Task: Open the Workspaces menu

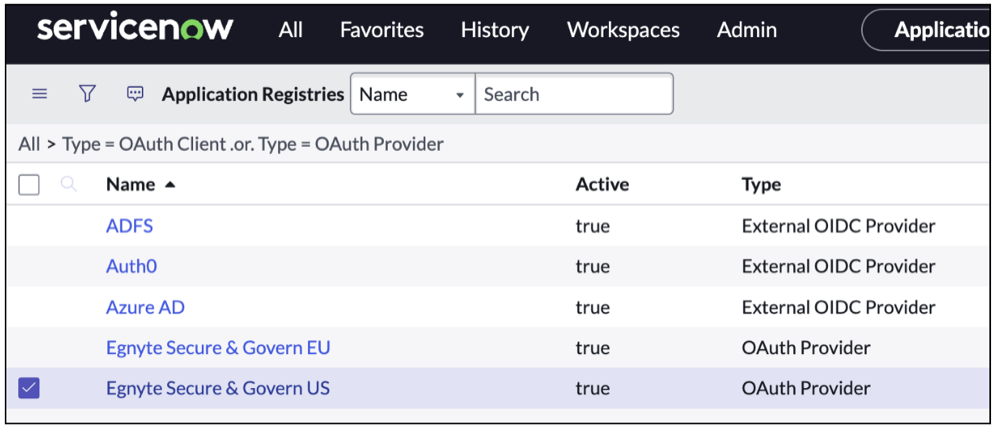Action: 623,30
